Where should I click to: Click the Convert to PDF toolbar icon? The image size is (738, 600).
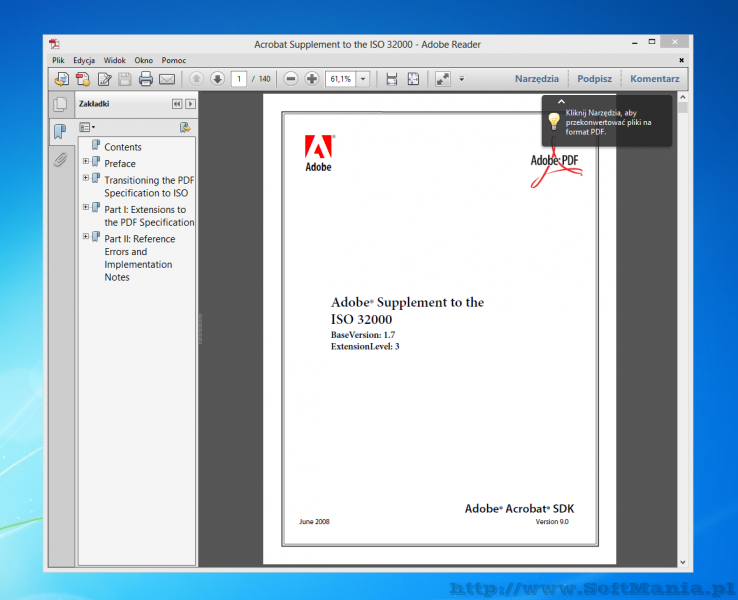coord(83,79)
